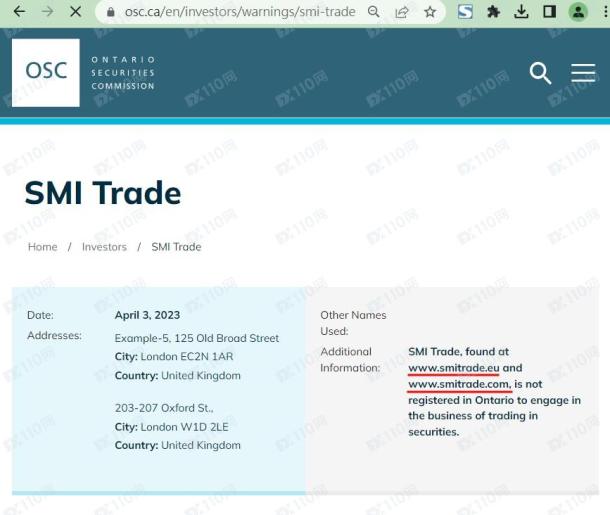Viewport: 610px width, 515px height.
Task: Open the www.smitrade.eu link
Action: click(454, 368)
